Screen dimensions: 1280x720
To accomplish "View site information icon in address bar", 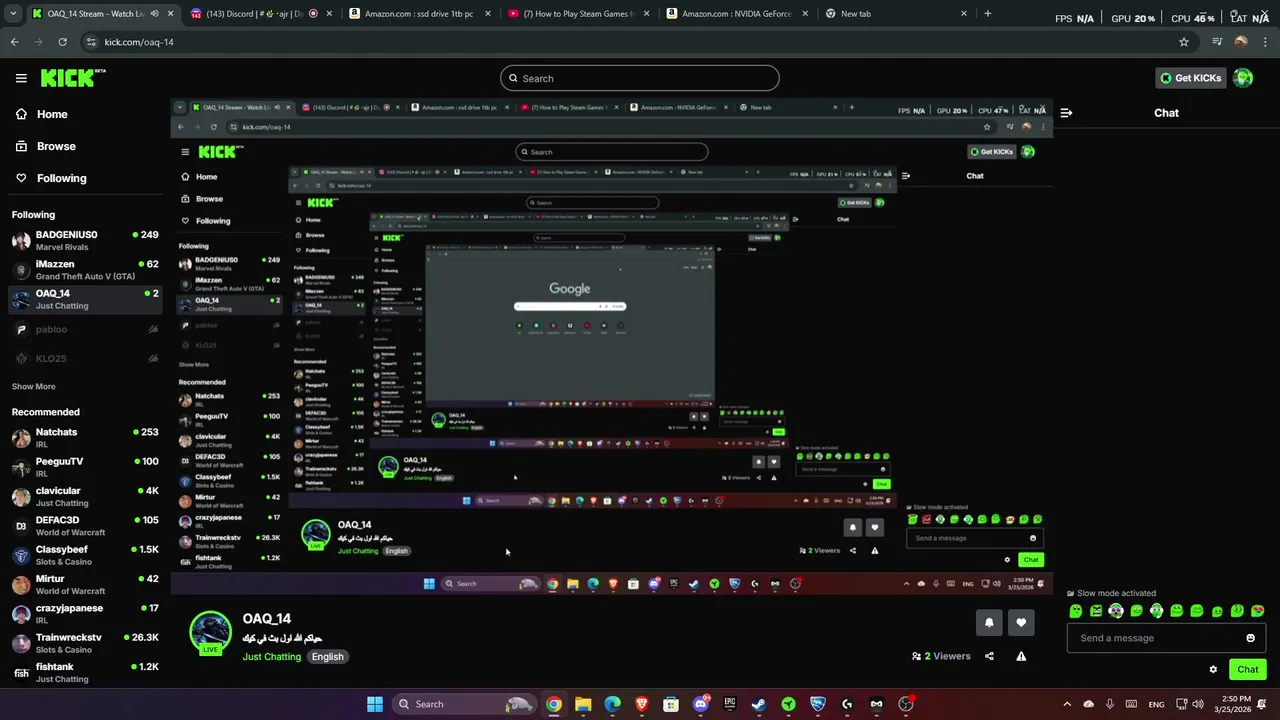I will pyautogui.click(x=91, y=42).
